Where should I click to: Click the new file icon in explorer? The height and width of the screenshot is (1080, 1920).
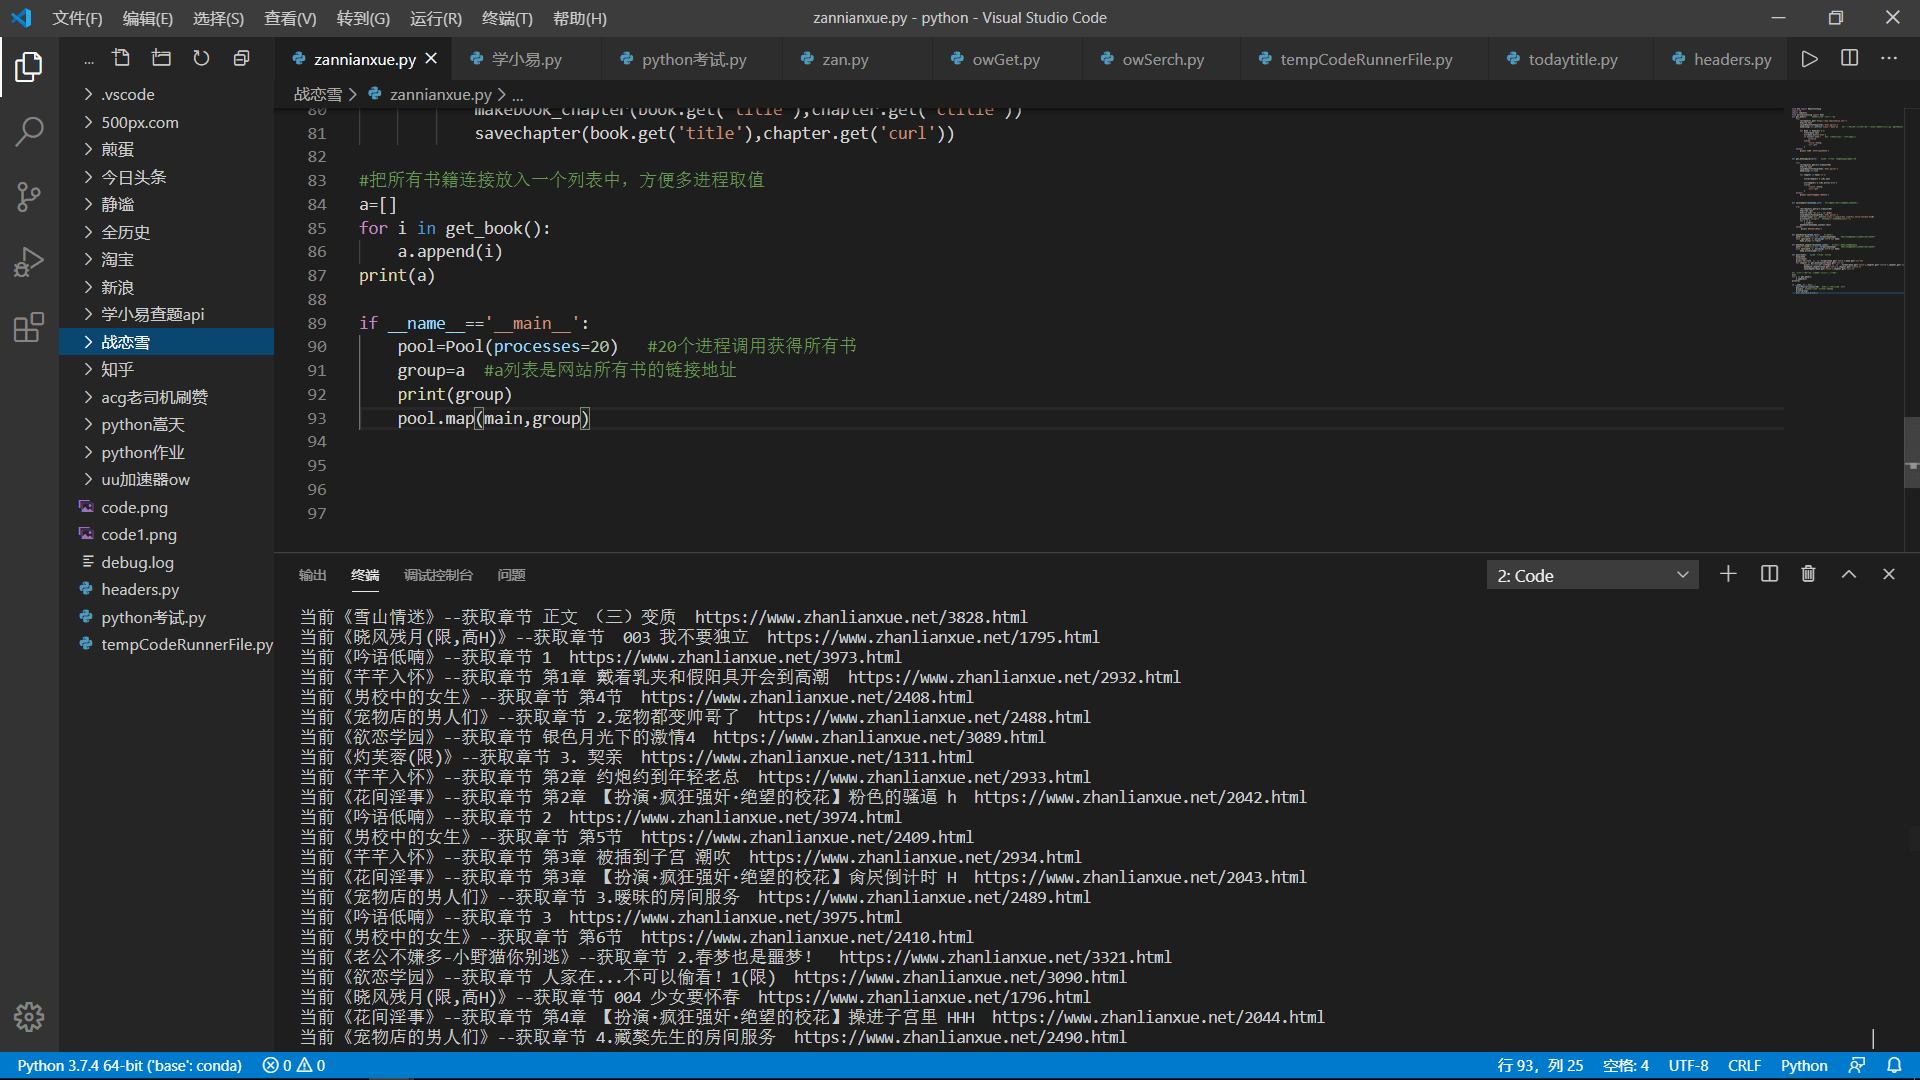pos(121,59)
